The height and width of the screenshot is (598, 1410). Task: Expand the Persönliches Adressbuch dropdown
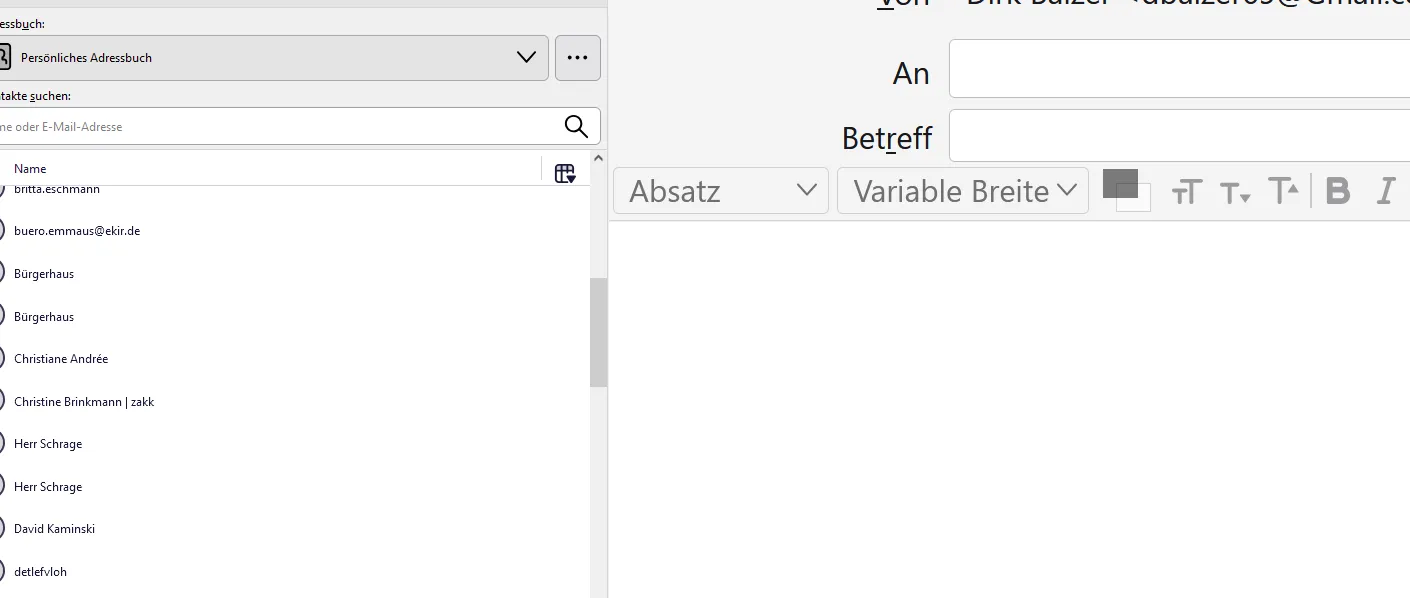click(x=268, y=58)
